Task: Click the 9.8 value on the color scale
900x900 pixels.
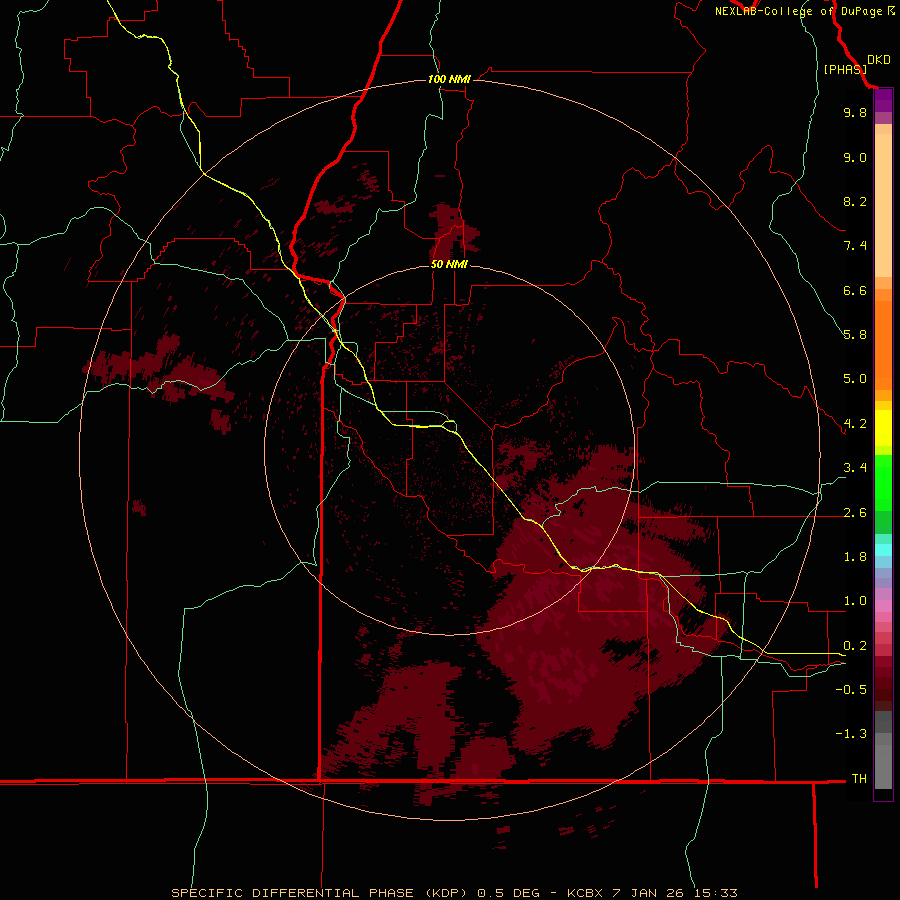Action: point(855,112)
